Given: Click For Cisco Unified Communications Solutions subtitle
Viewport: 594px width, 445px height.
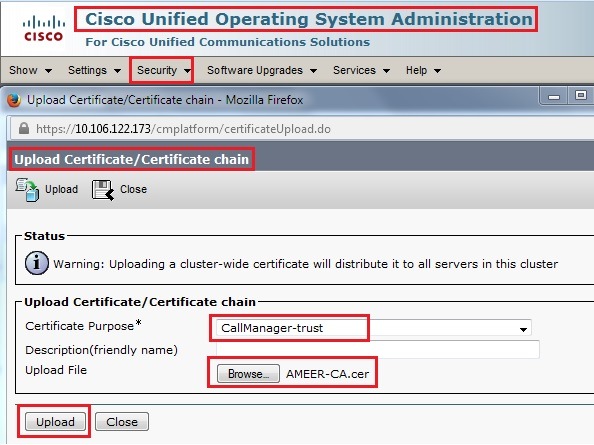Looking at the screenshot, I should pos(227,42).
